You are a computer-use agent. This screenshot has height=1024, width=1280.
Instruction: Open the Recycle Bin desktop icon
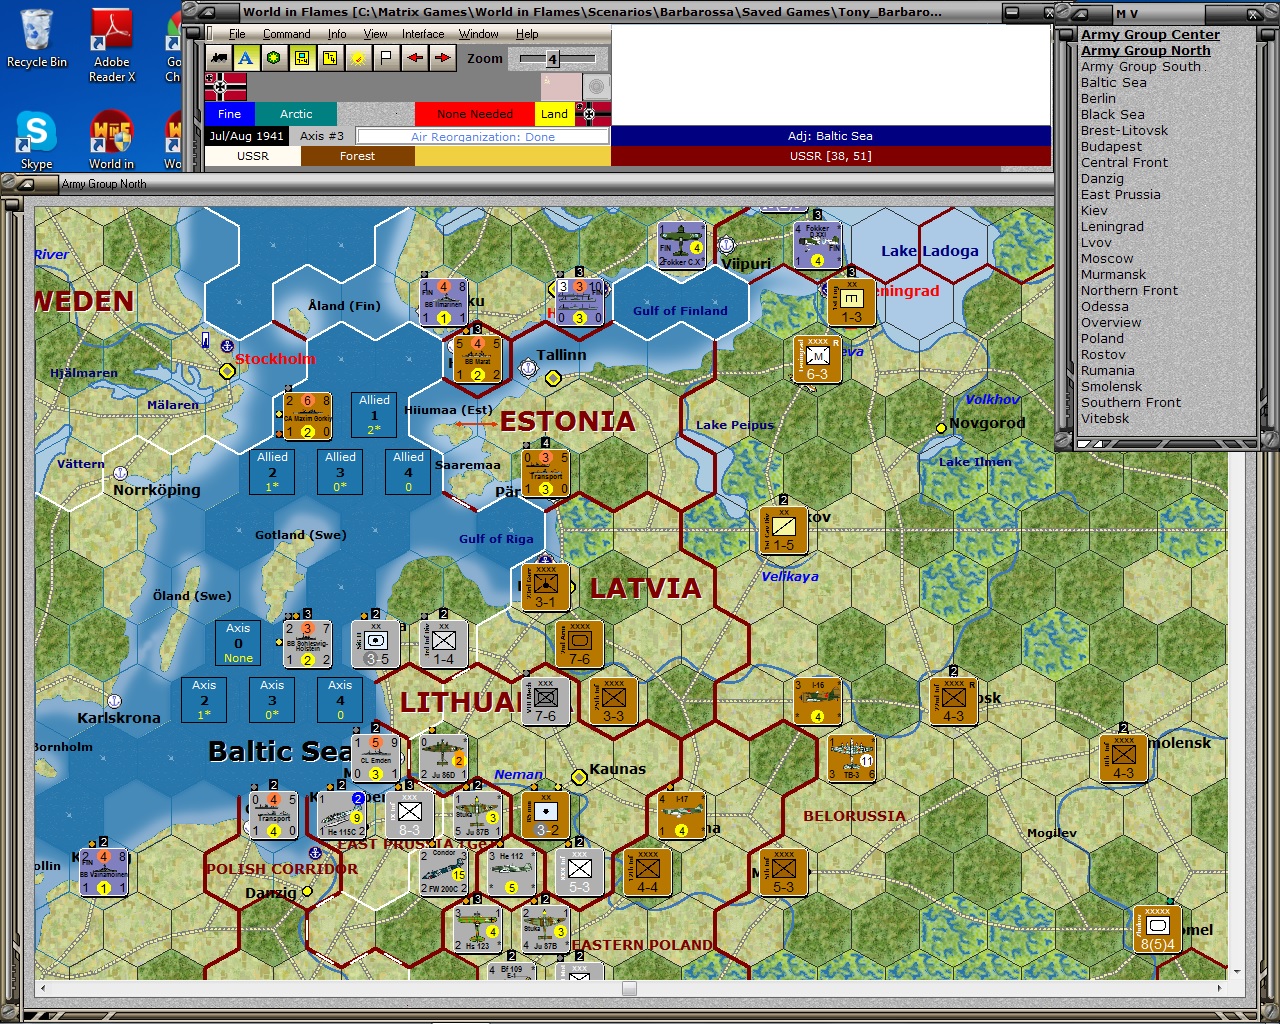[37, 40]
